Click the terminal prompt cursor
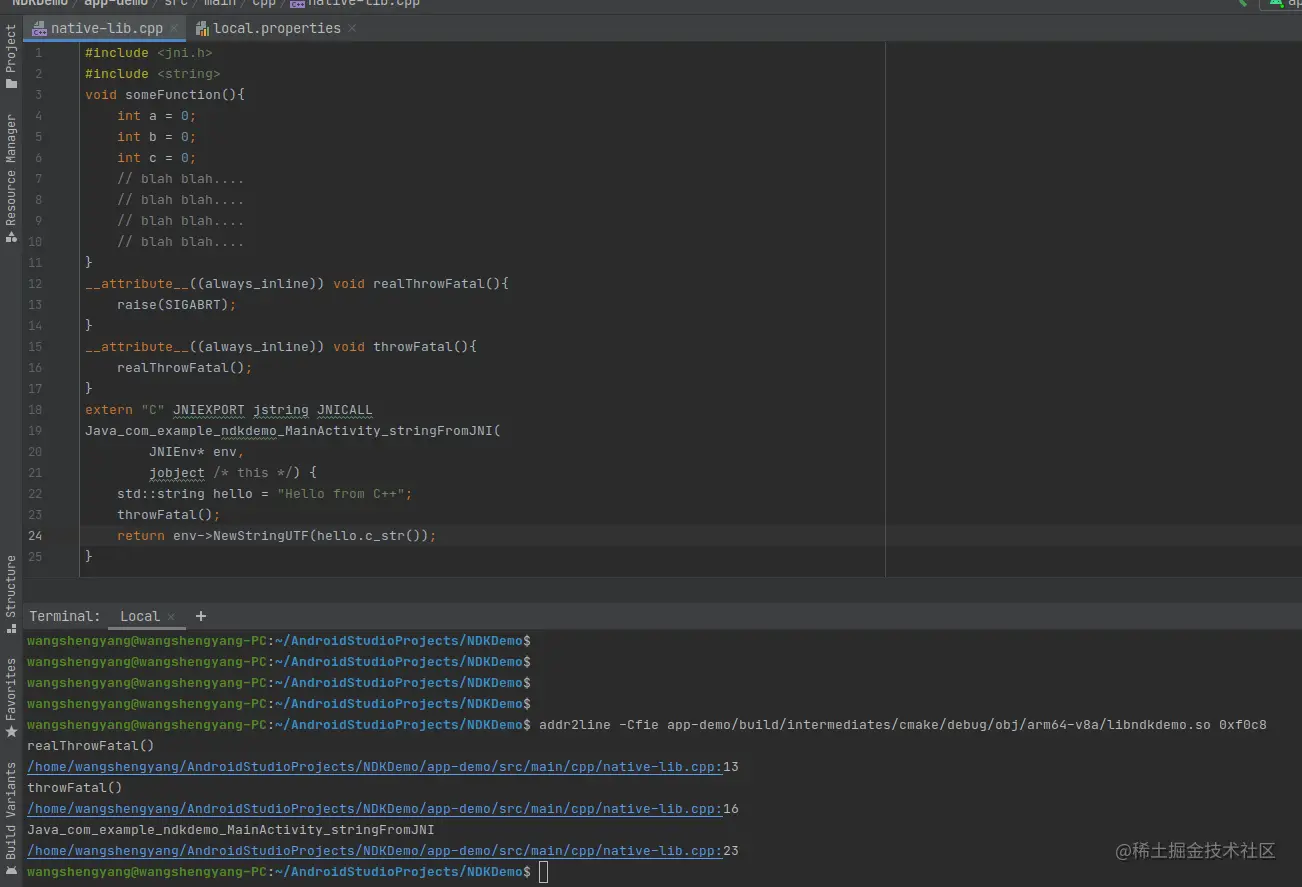Image resolution: width=1302 pixels, height=887 pixels. (543, 872)
